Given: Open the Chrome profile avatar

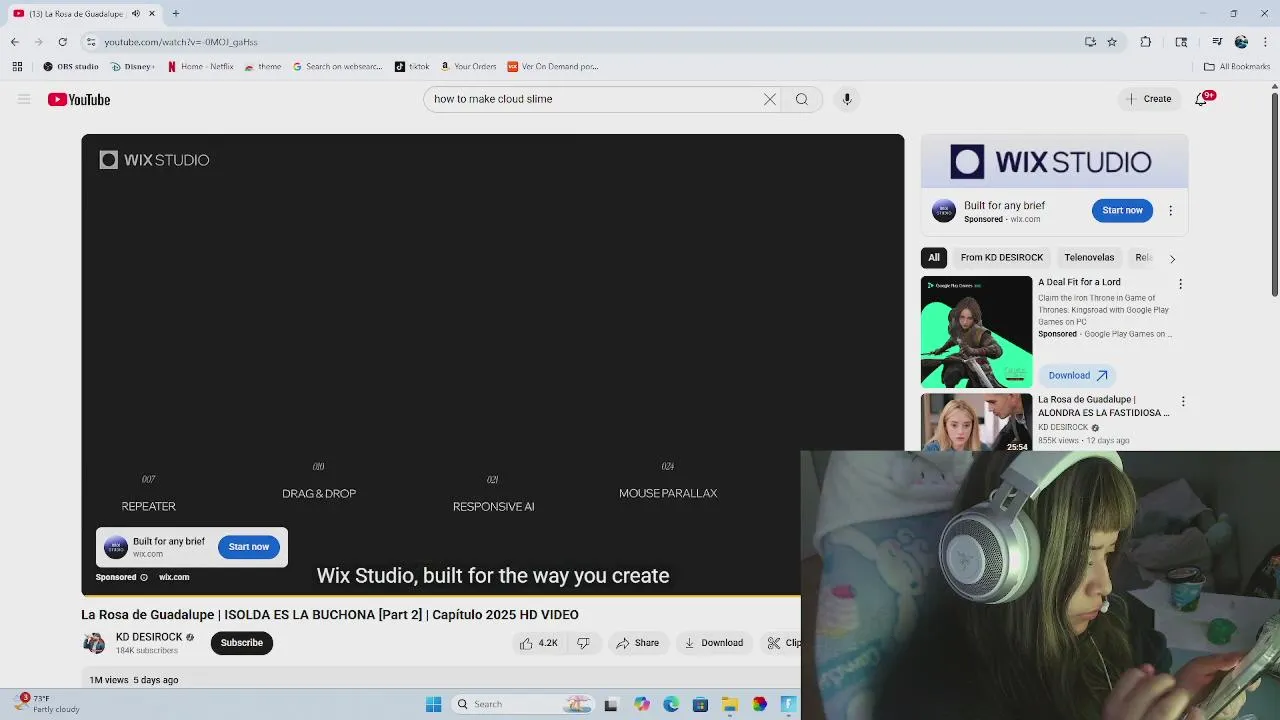Looking at the screenshot, I should tap(1241, 42).
